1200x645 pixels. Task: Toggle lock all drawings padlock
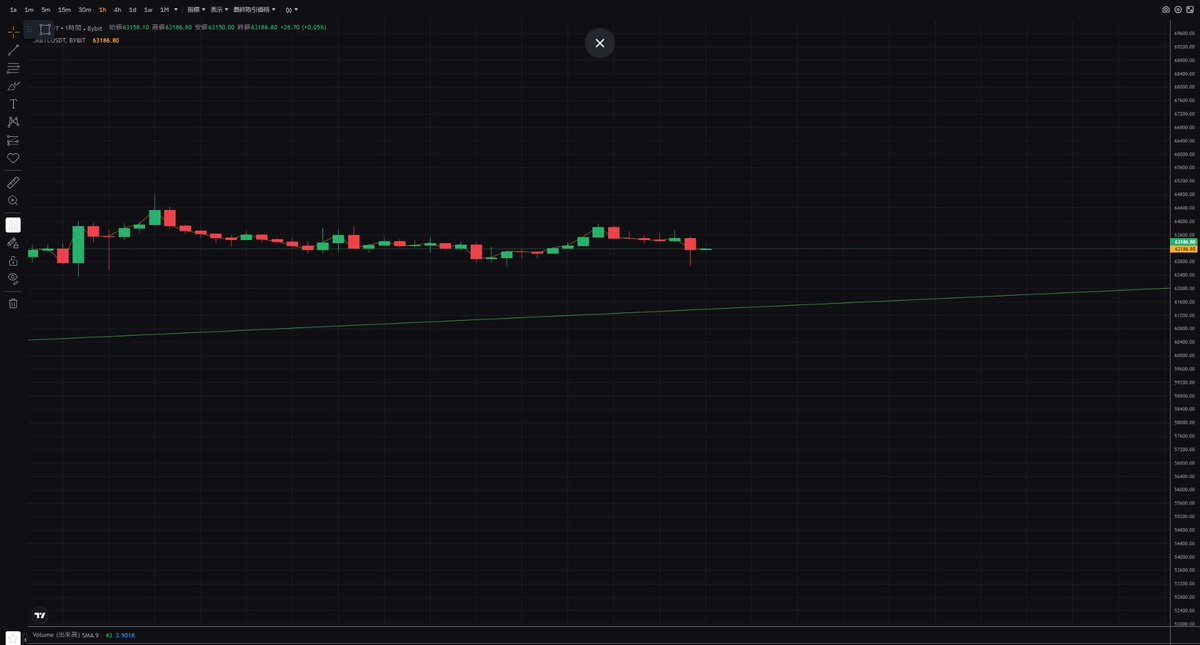point(13,261)
